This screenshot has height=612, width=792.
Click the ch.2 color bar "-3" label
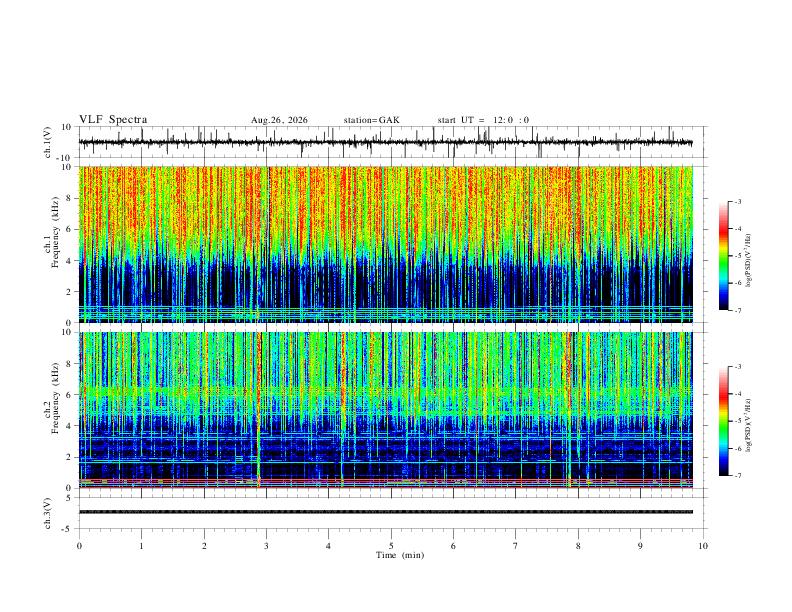pyautogui.click(x=737, y=367)
